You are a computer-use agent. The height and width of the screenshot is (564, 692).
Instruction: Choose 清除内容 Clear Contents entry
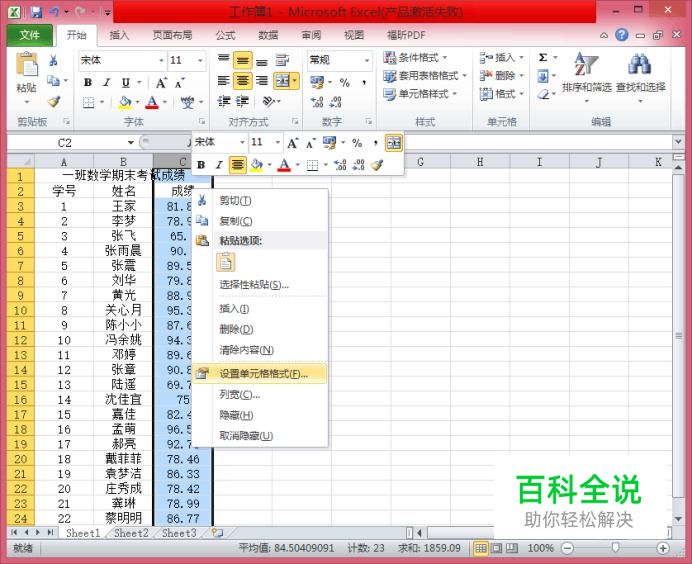[260, 350]
